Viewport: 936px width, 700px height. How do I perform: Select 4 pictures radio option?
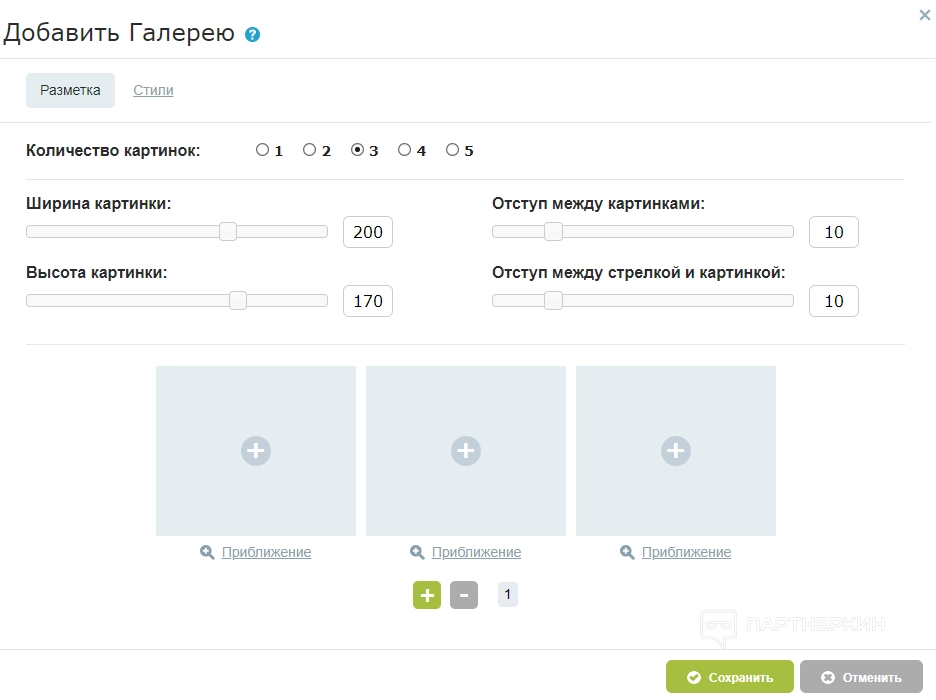405,150
